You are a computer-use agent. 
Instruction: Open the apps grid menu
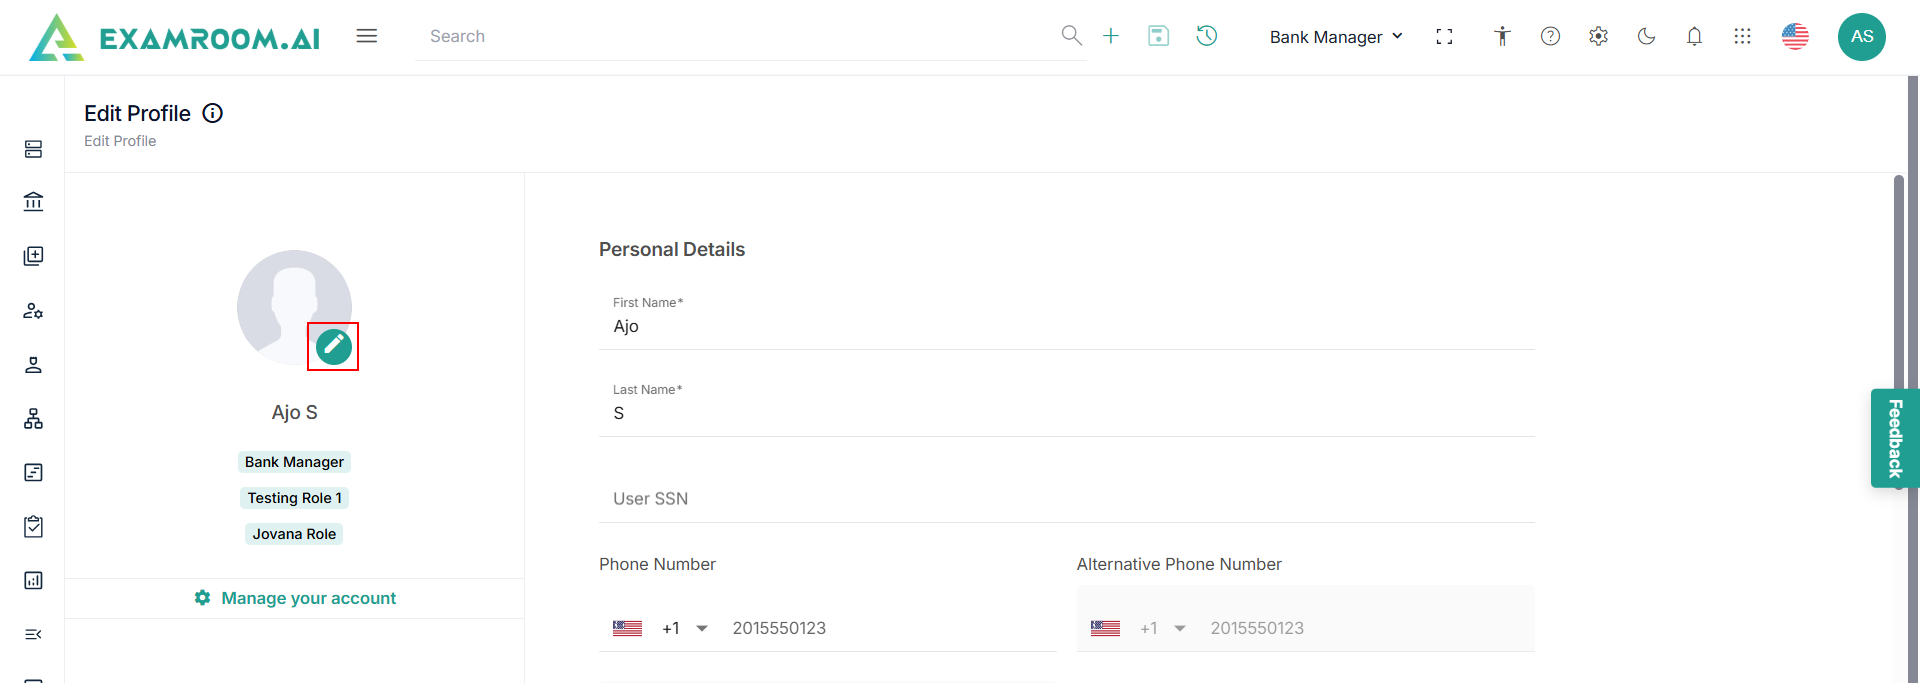pyautogui.click(x=1742, y=37)
